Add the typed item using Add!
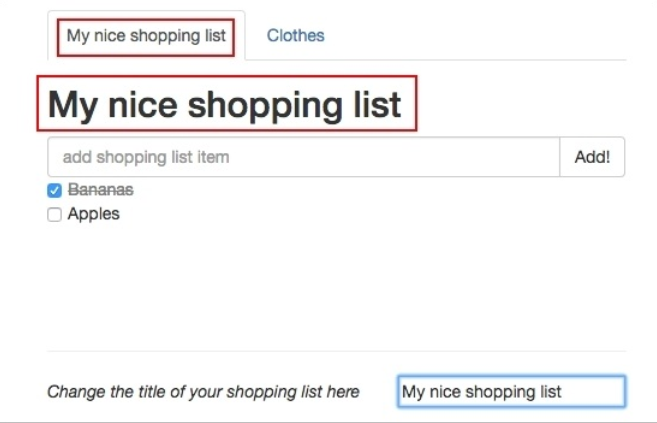 592,157
